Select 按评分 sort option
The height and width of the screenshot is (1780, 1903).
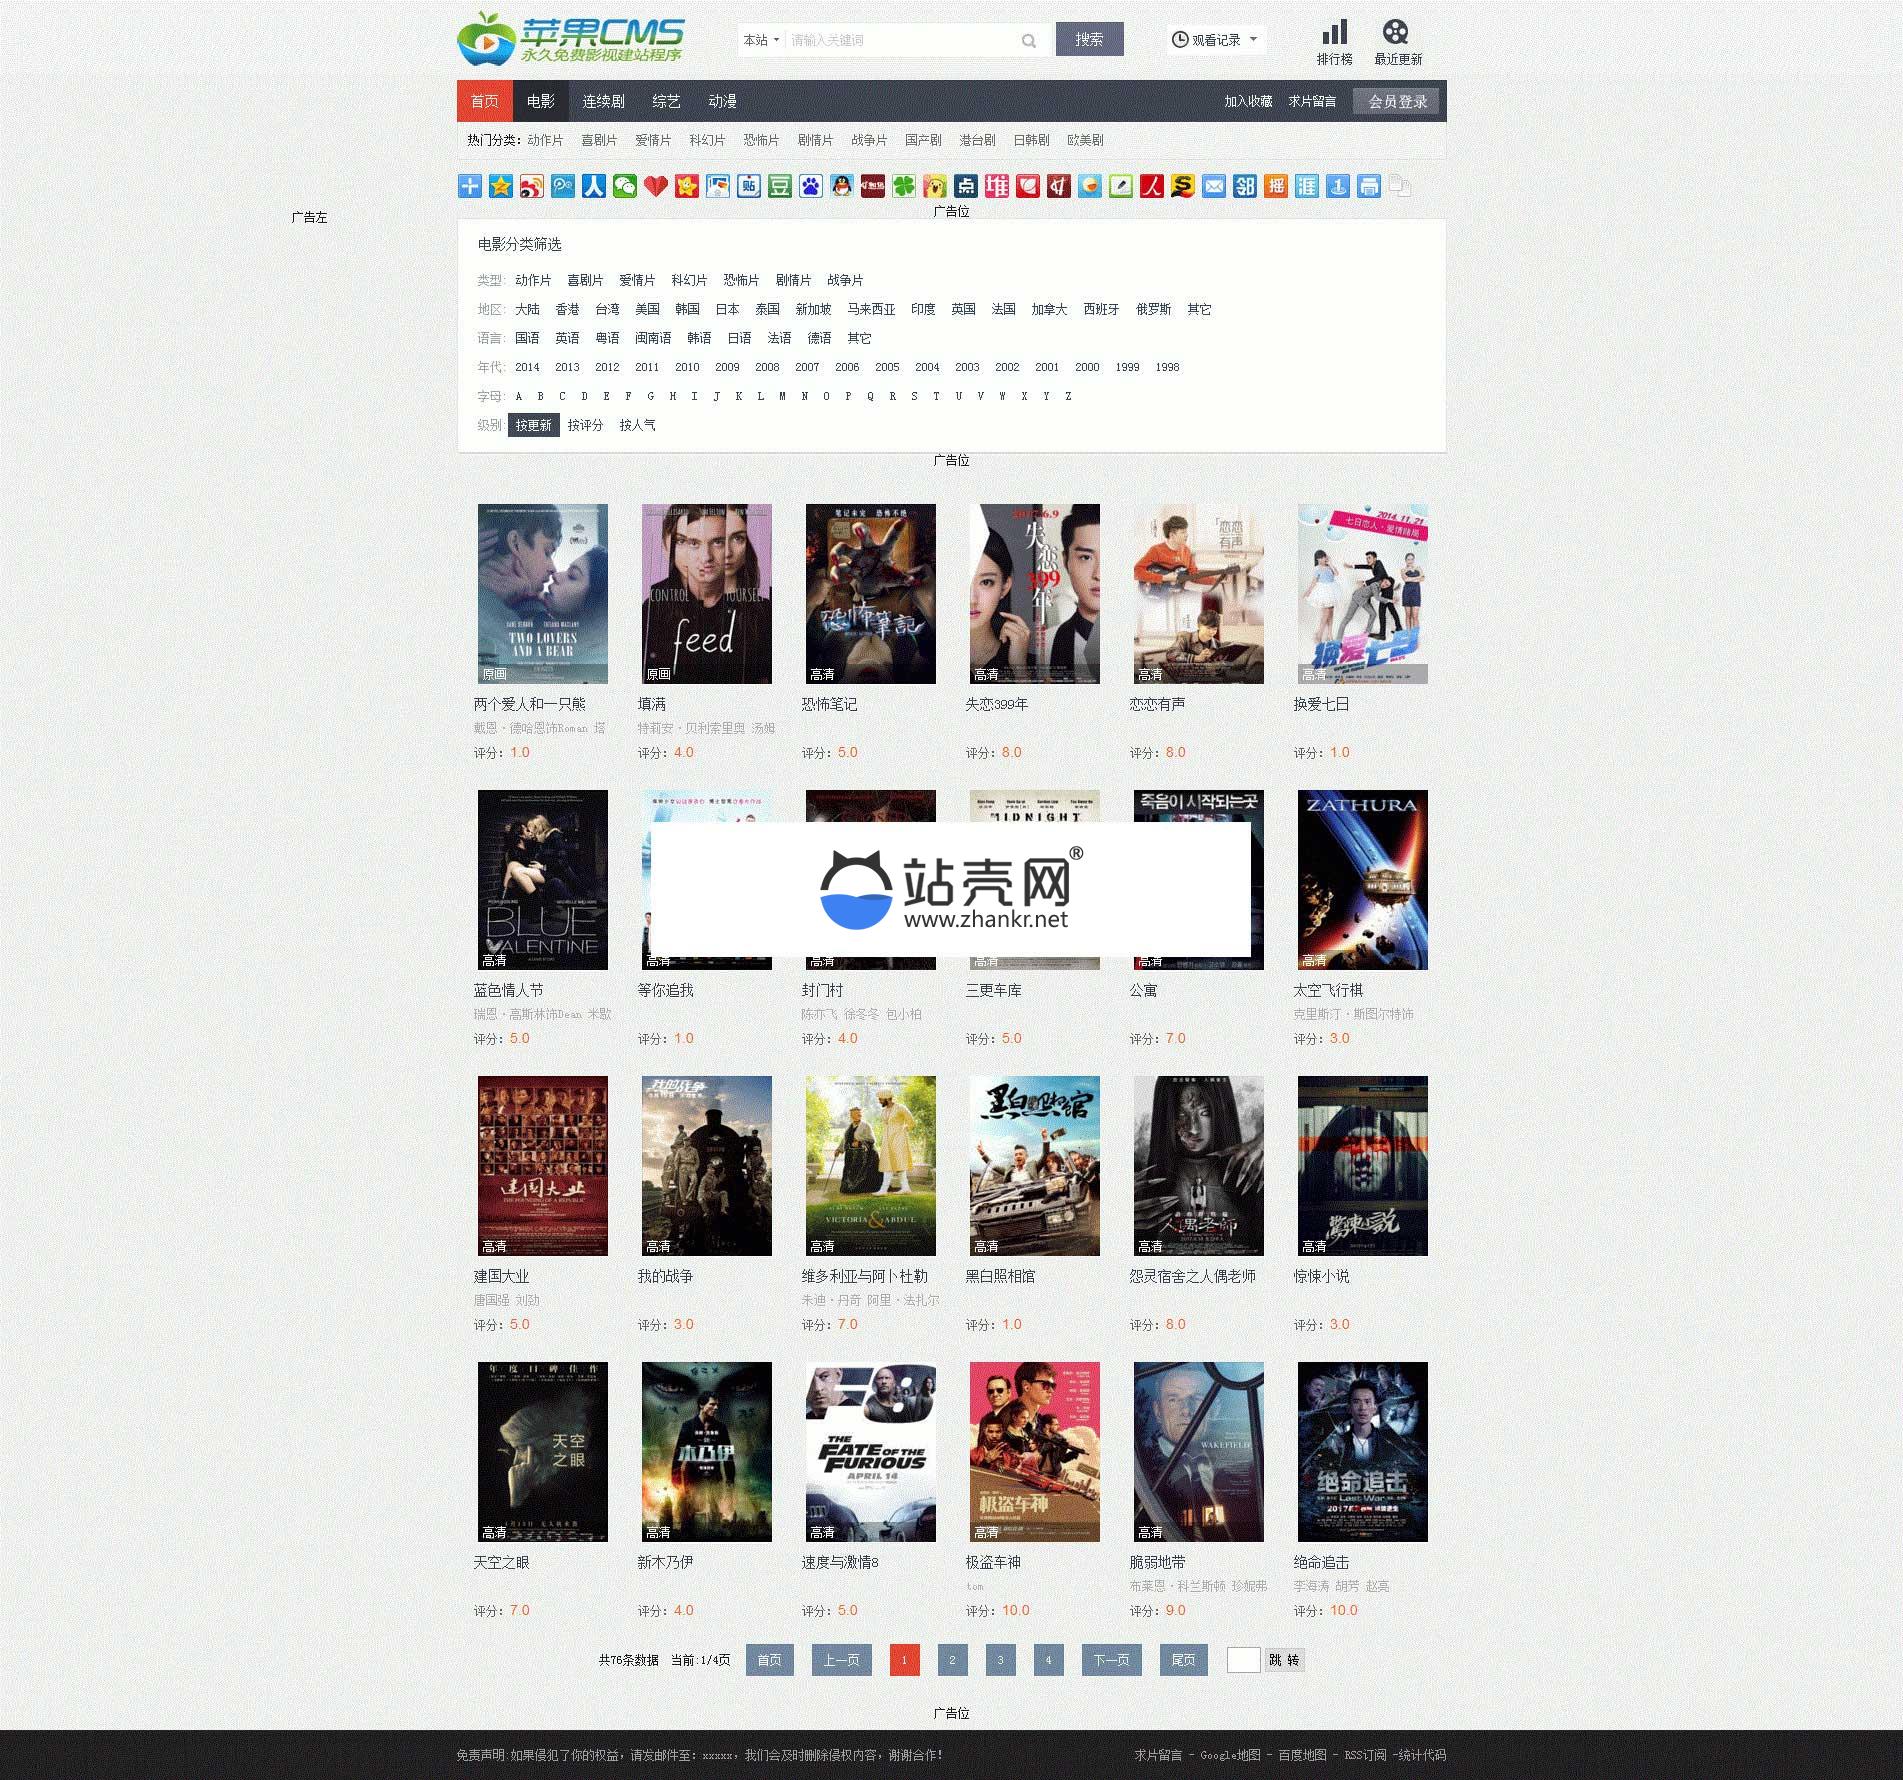[x=585, y=425]
